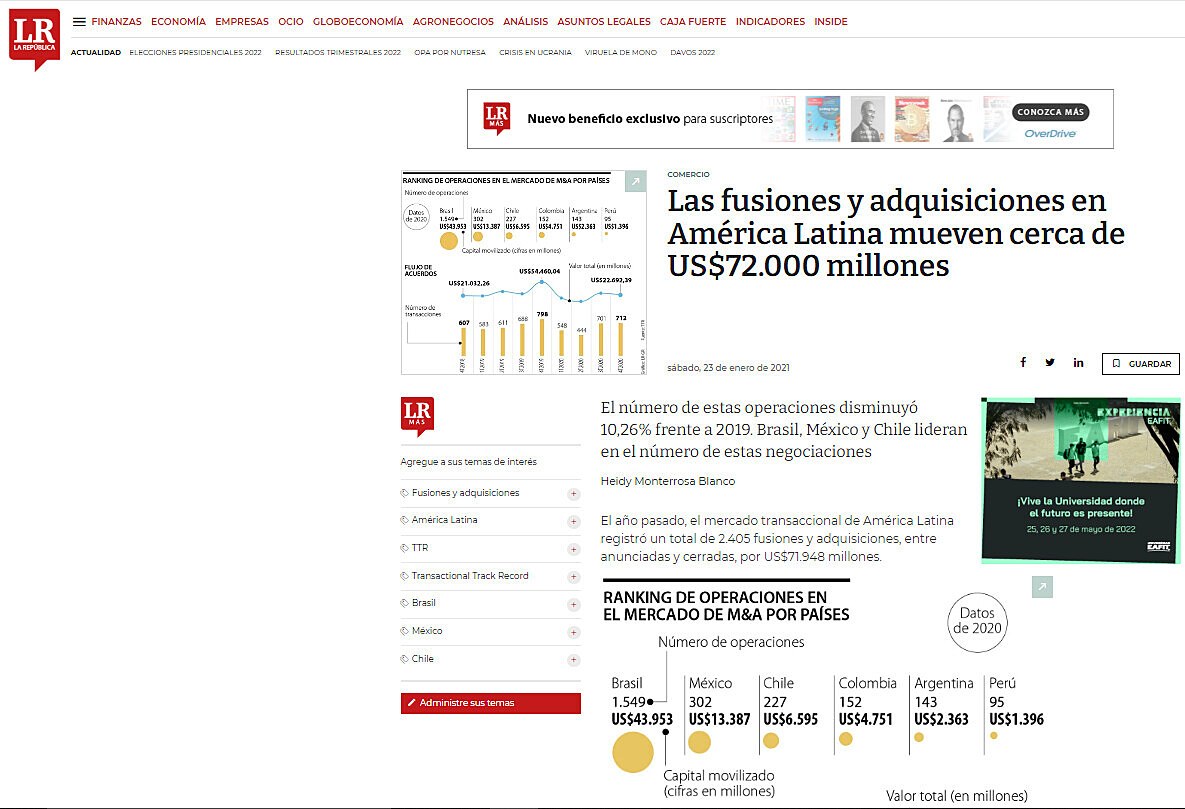Go to Asuntos Legales section
The height and width of the screenshot is (809, 1185).
[x=604, y=22]
